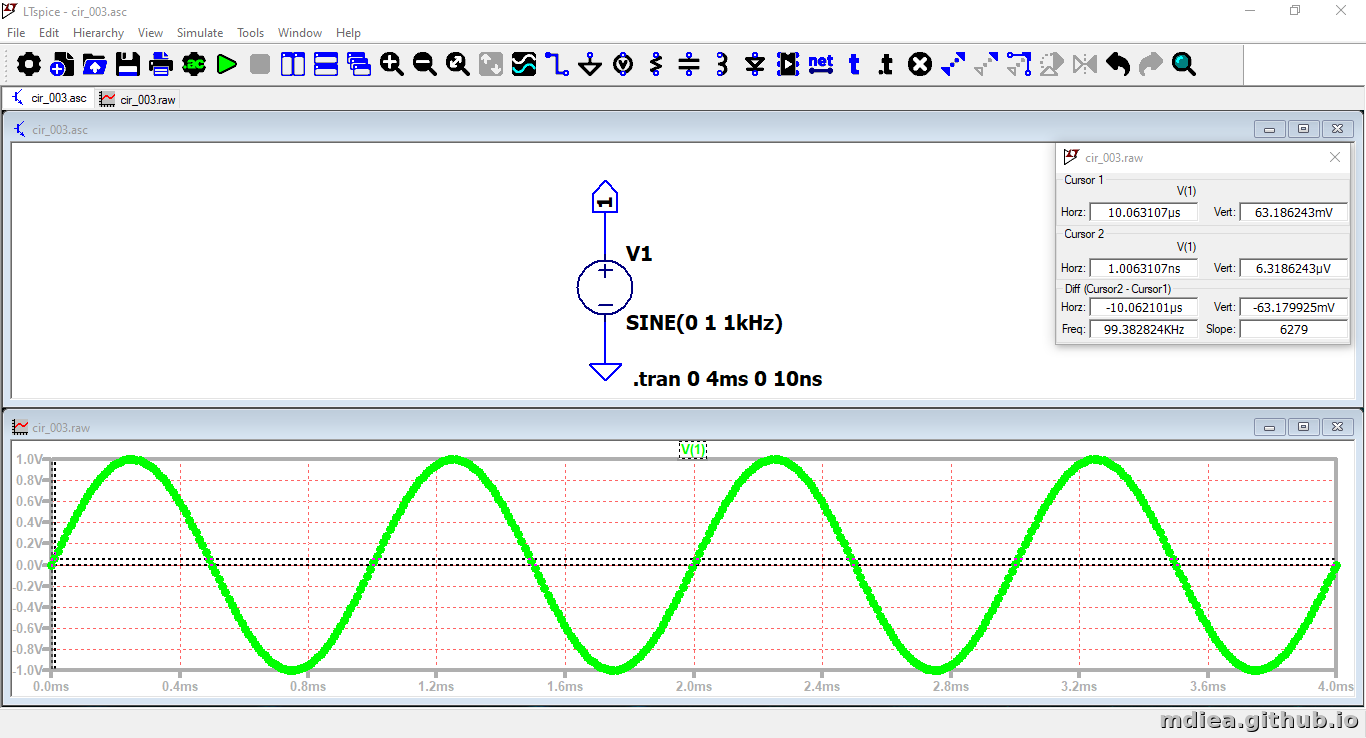Click the Cursor 2 Horz value field
The height and width of the screenshot is (738, 1366).
coord(1143,268)
